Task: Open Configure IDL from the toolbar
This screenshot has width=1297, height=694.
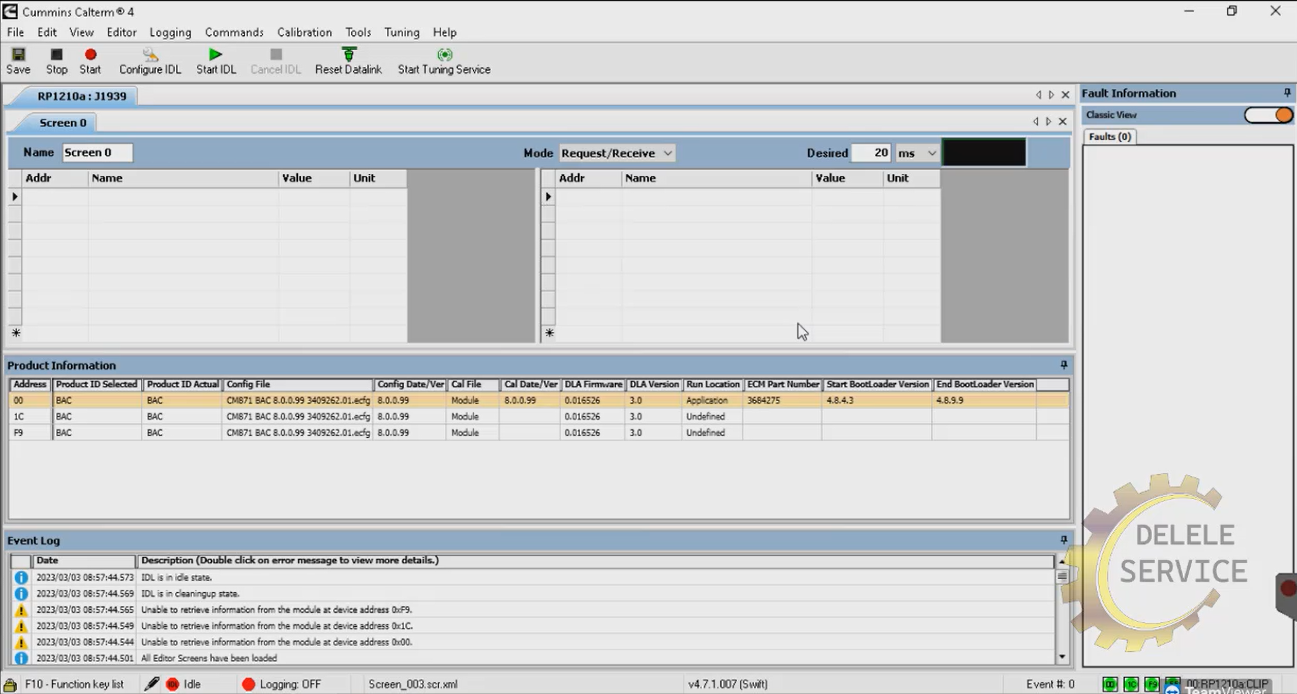Action: [150, 55]
